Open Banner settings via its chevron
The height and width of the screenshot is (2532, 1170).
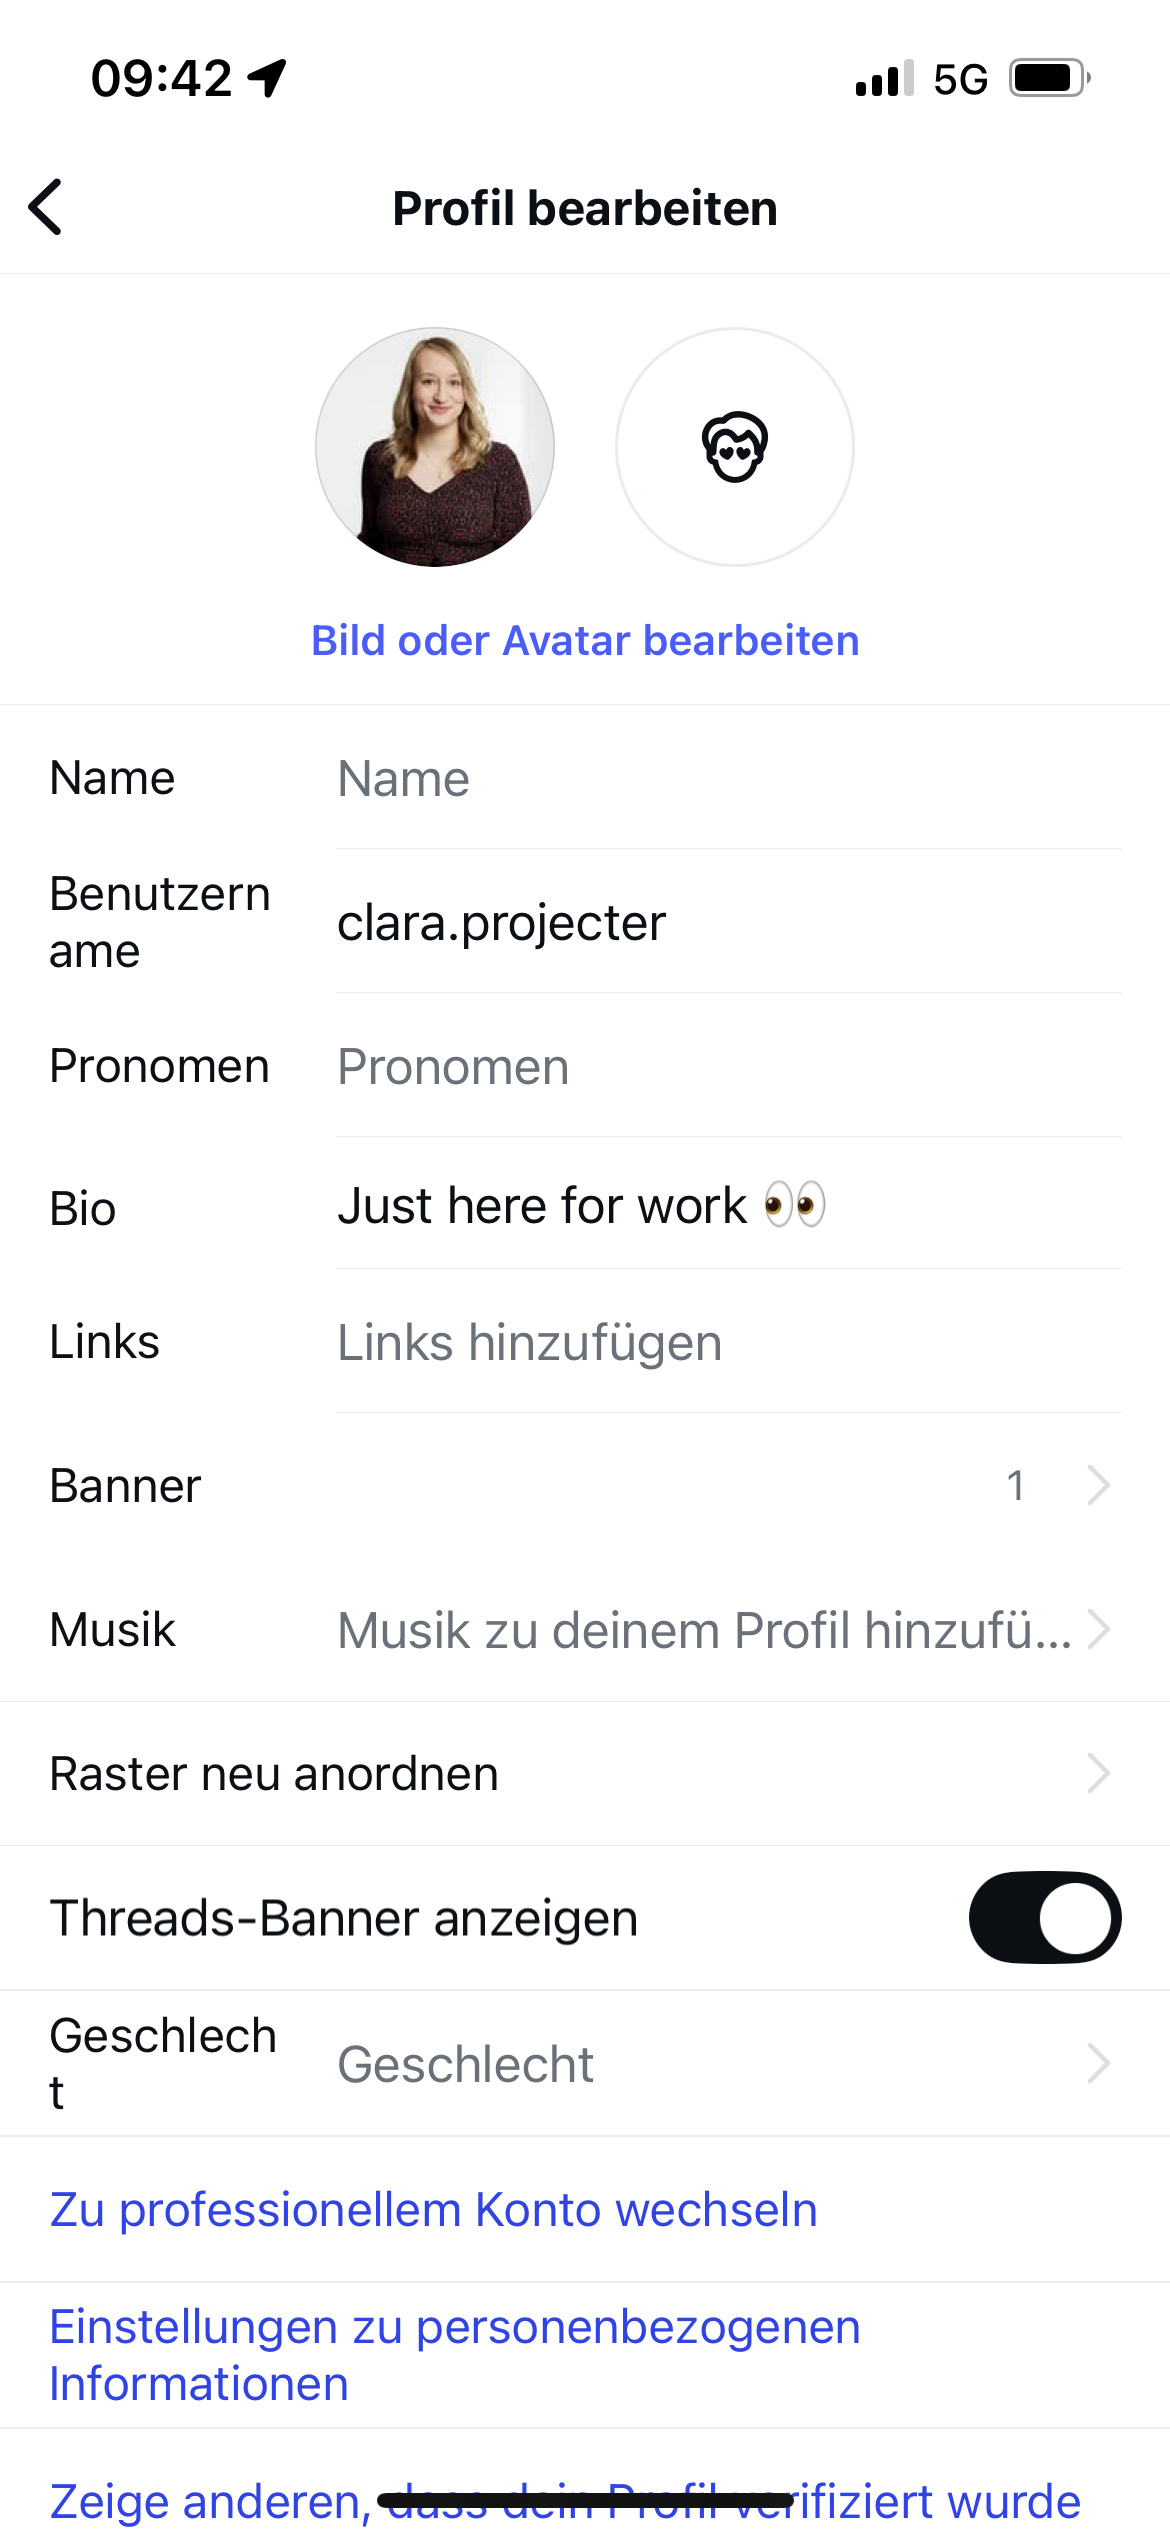[1098, 1485]
